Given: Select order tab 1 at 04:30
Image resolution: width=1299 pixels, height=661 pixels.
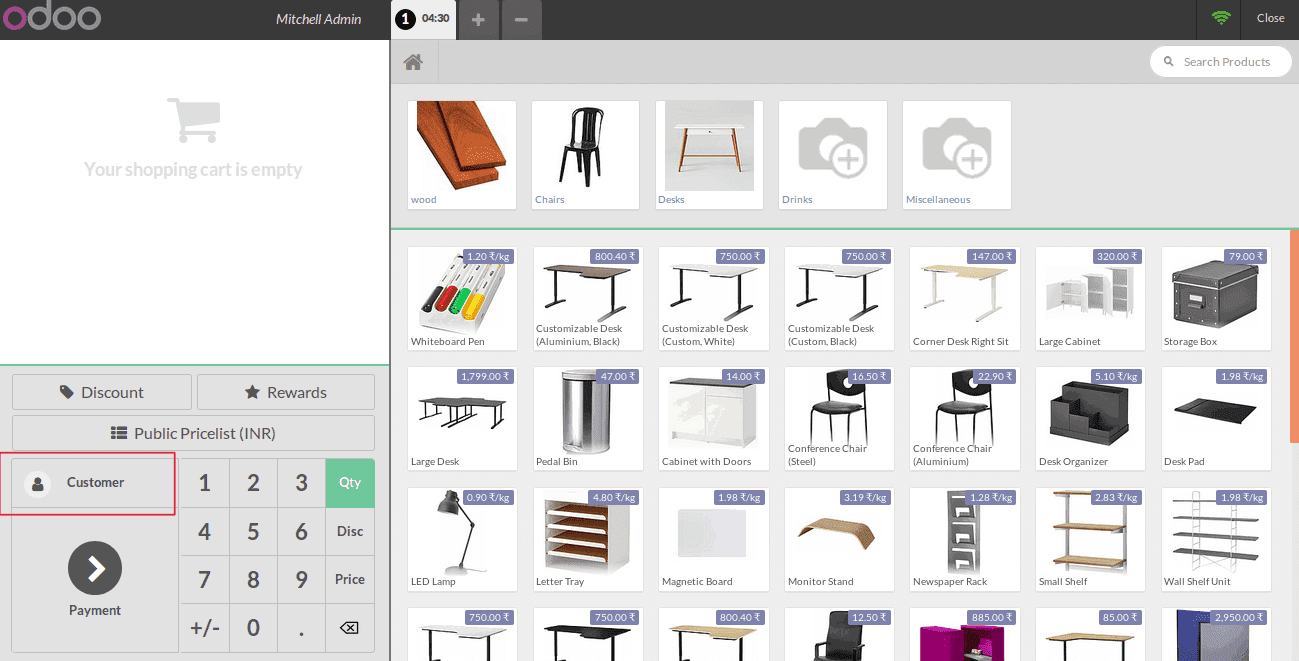Looking at the screenshot, I should pos(423,19).
